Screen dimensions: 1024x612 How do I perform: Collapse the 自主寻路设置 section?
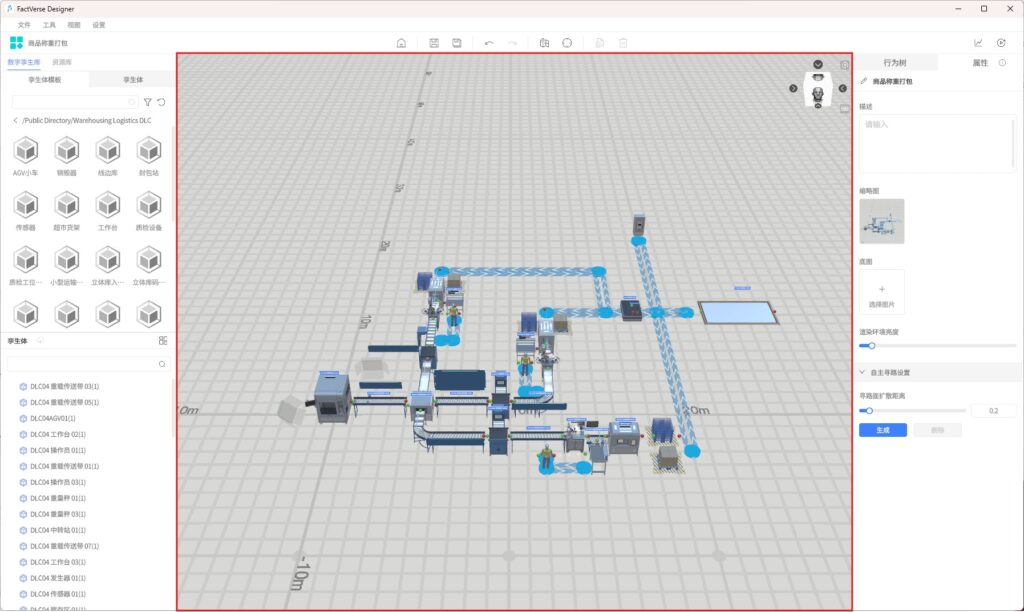point(863,372)
